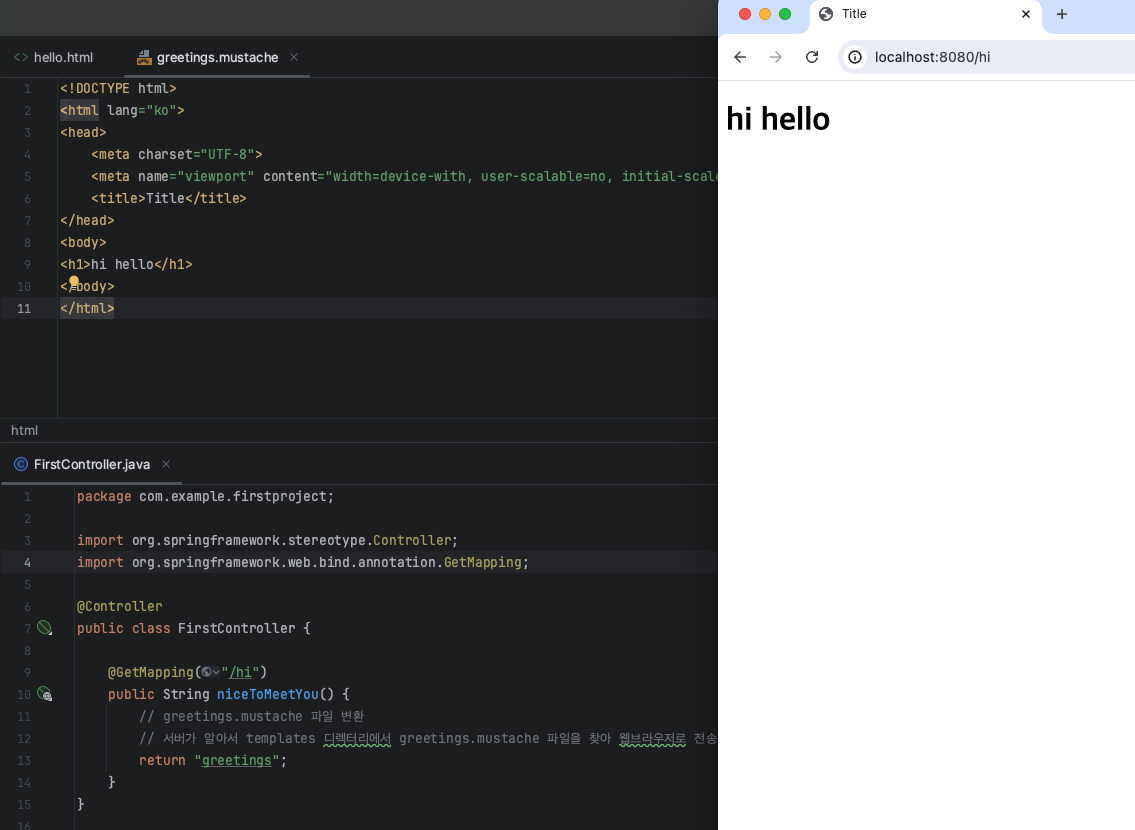The image size is (1135, 830).
Task: Close the greetings.mustache tab
Action: click(x=294, y=57)
